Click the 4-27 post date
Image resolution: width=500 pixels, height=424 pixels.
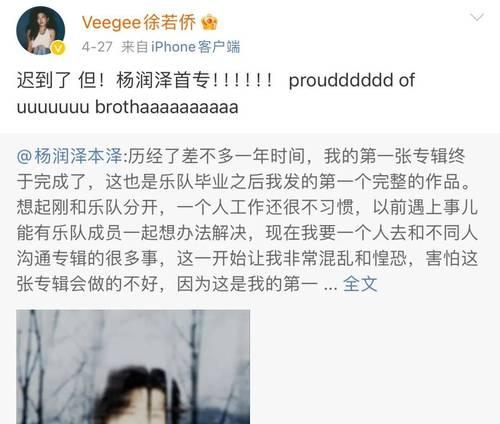(x=97, y=47)
